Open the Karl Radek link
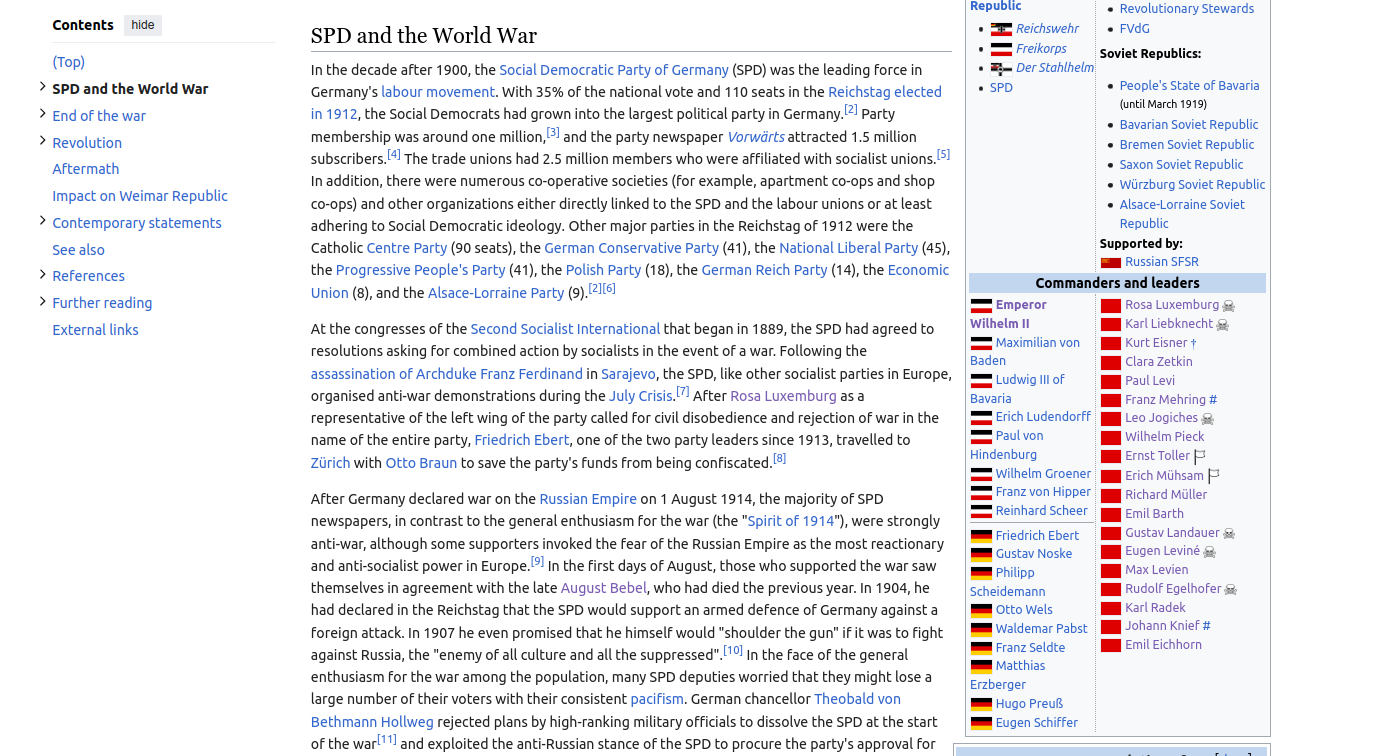The image size is (1373, 756). tap(1155, 608)
